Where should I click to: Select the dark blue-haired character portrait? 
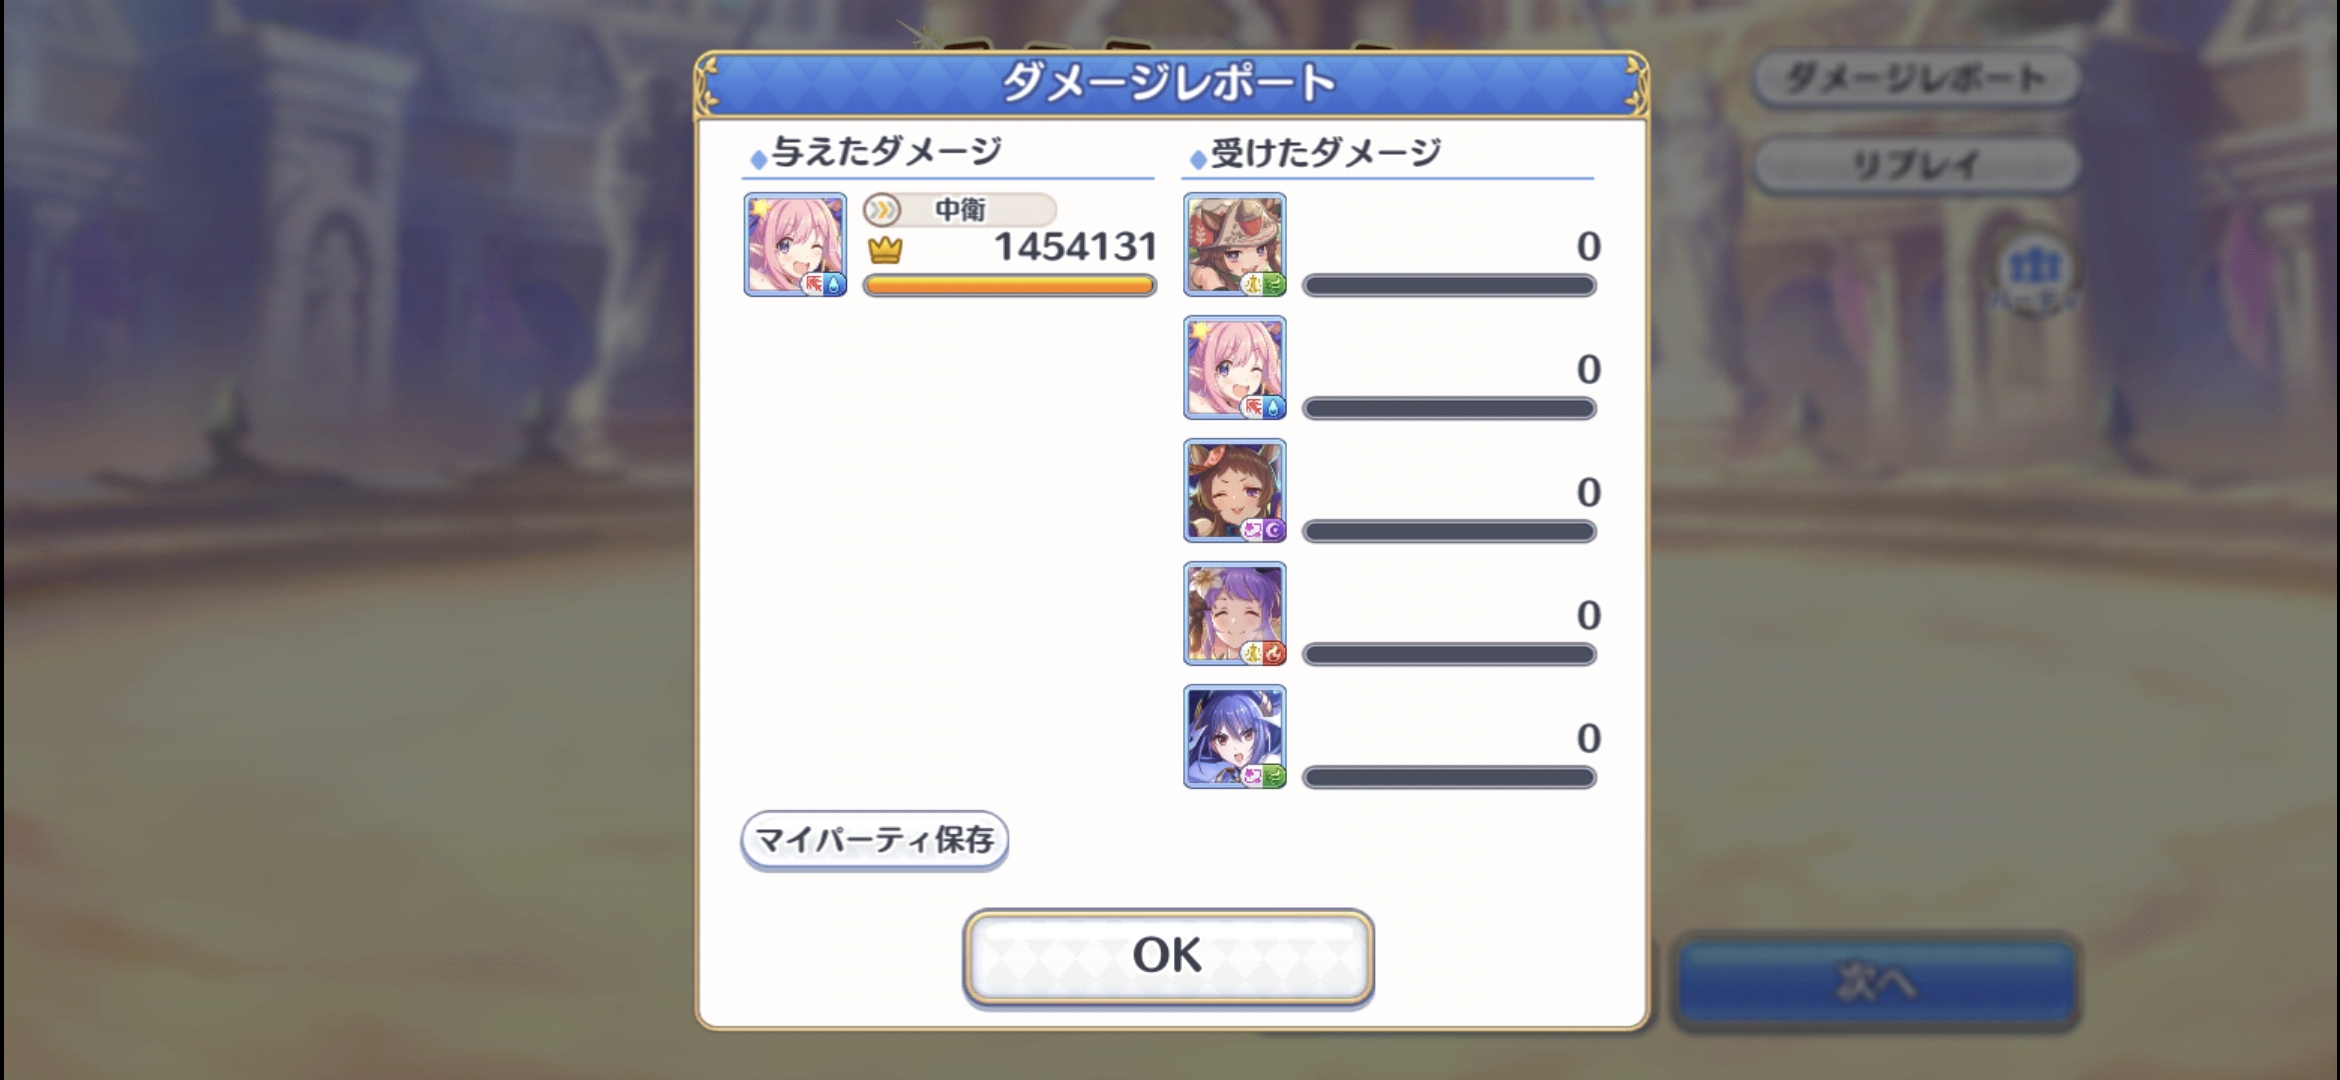(x=1235, y=737)
